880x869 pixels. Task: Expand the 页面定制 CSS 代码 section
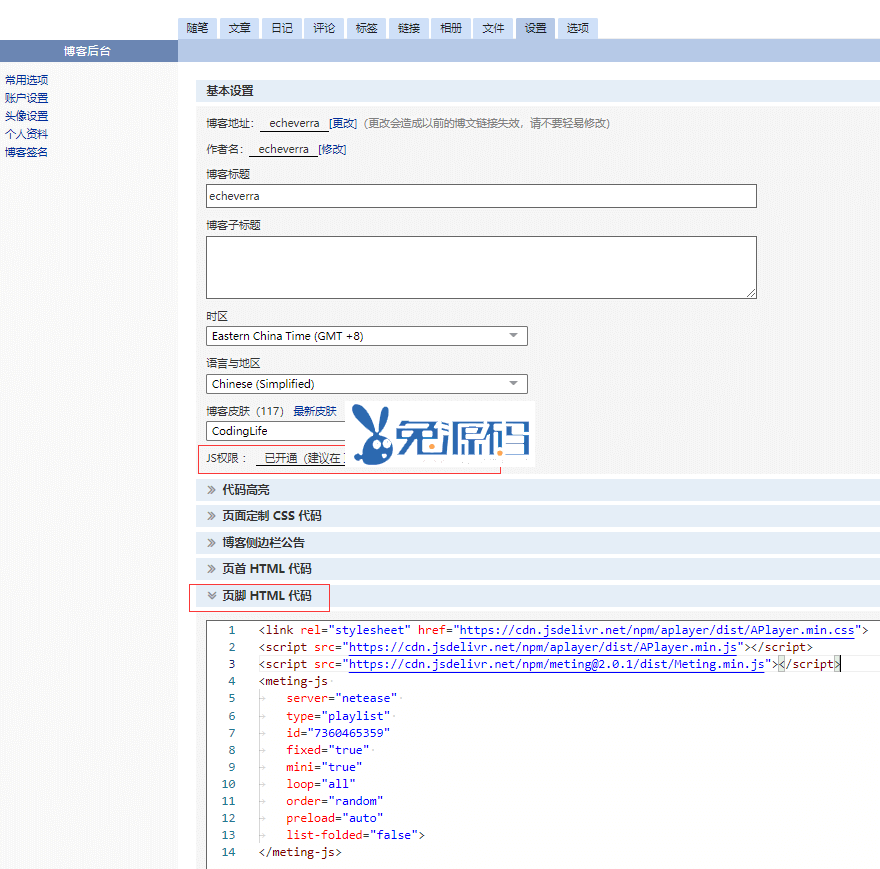pyautogui.click(x=272, y=515)
